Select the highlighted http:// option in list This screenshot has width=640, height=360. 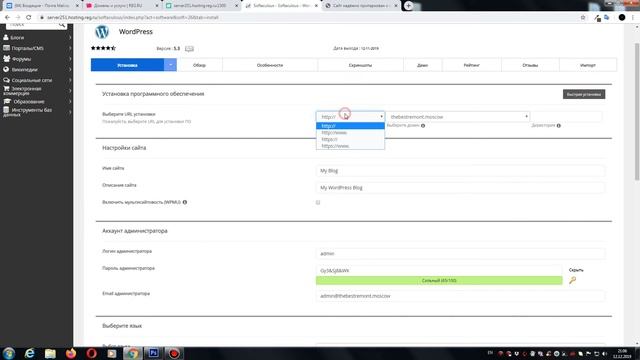pos(350,126)
